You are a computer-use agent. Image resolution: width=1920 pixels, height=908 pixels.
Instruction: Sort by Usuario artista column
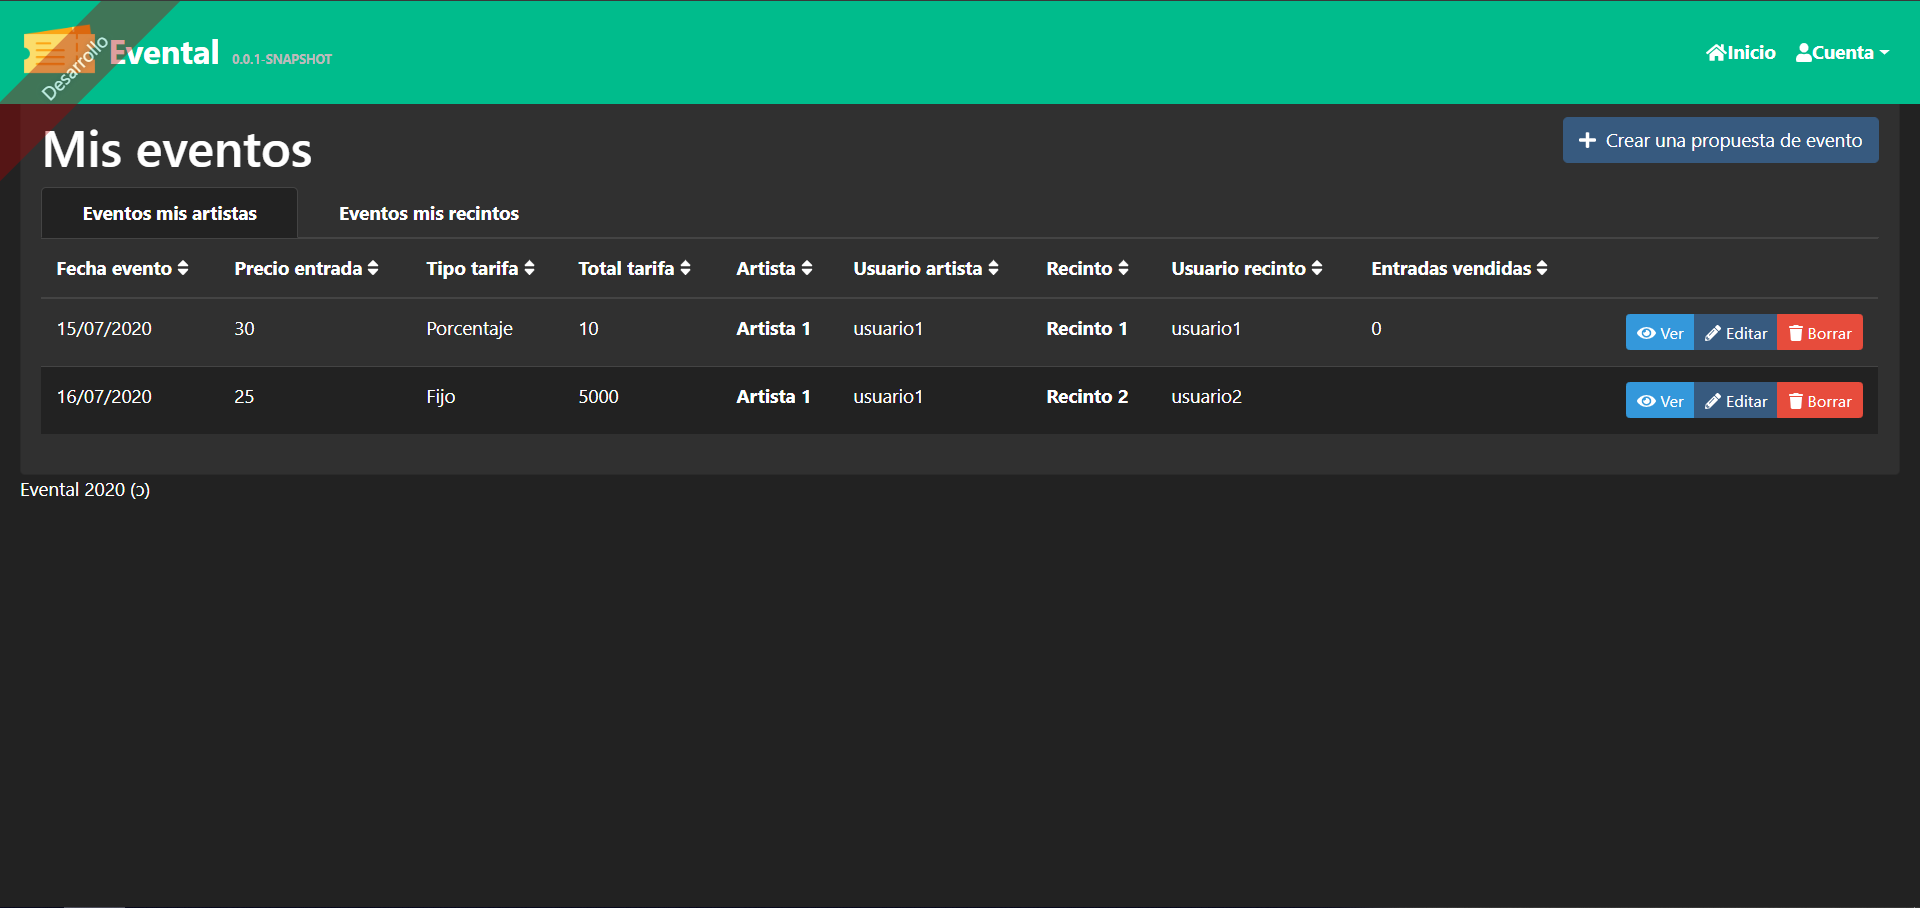click(925, 269)
